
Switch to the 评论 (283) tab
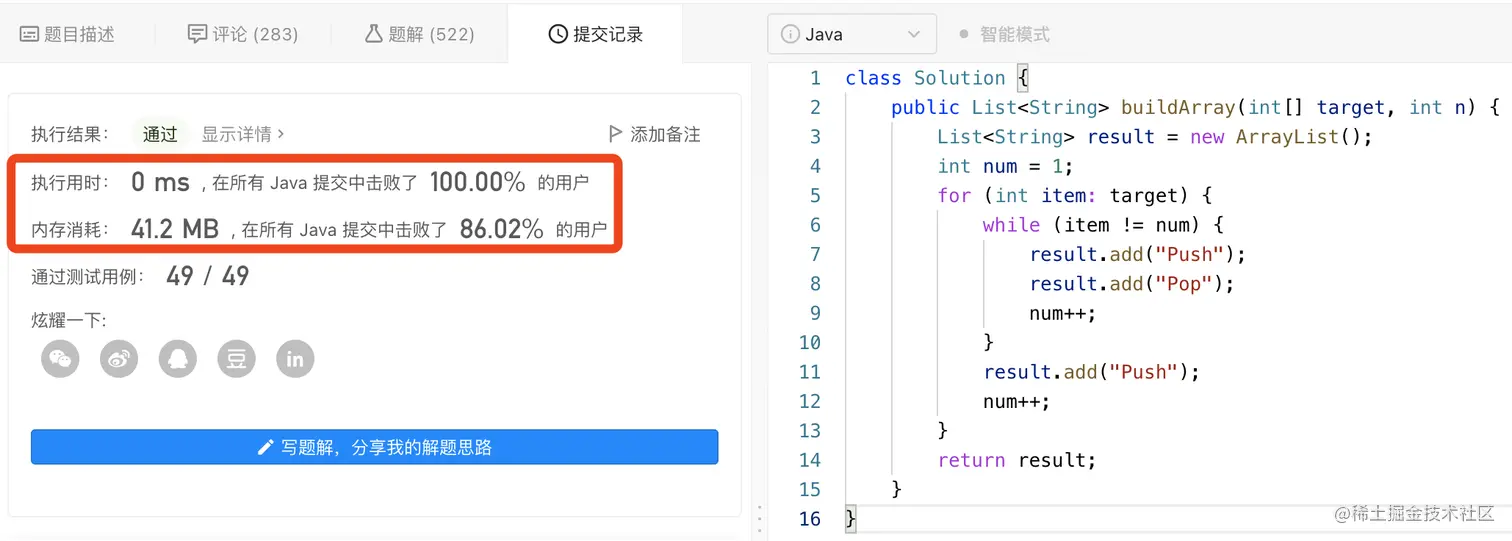point(243,34)
